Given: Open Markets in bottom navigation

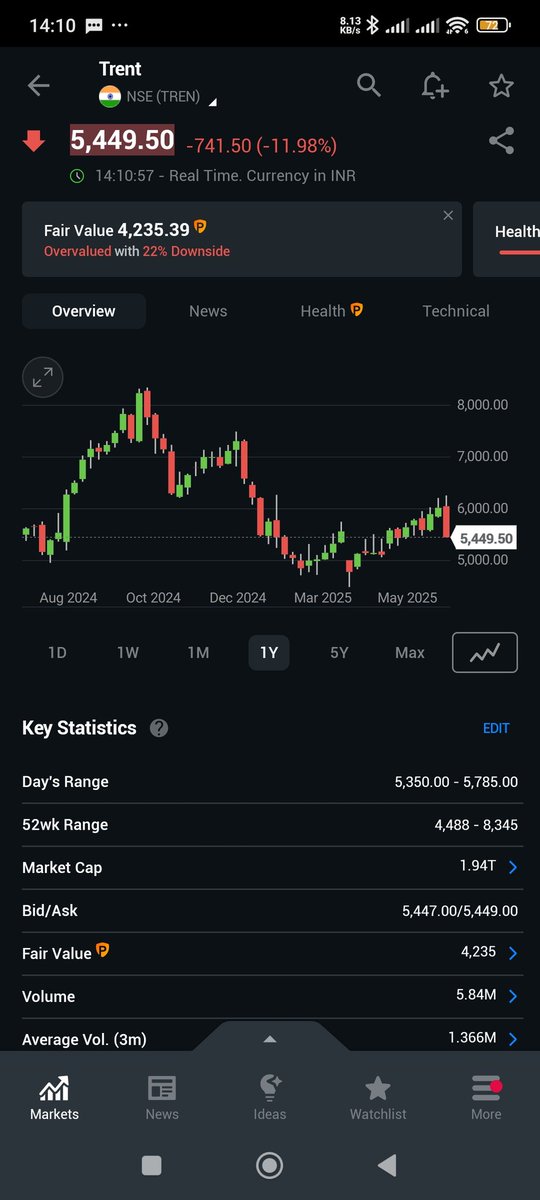Looking at the screenshot, I should pos(54,1098).
